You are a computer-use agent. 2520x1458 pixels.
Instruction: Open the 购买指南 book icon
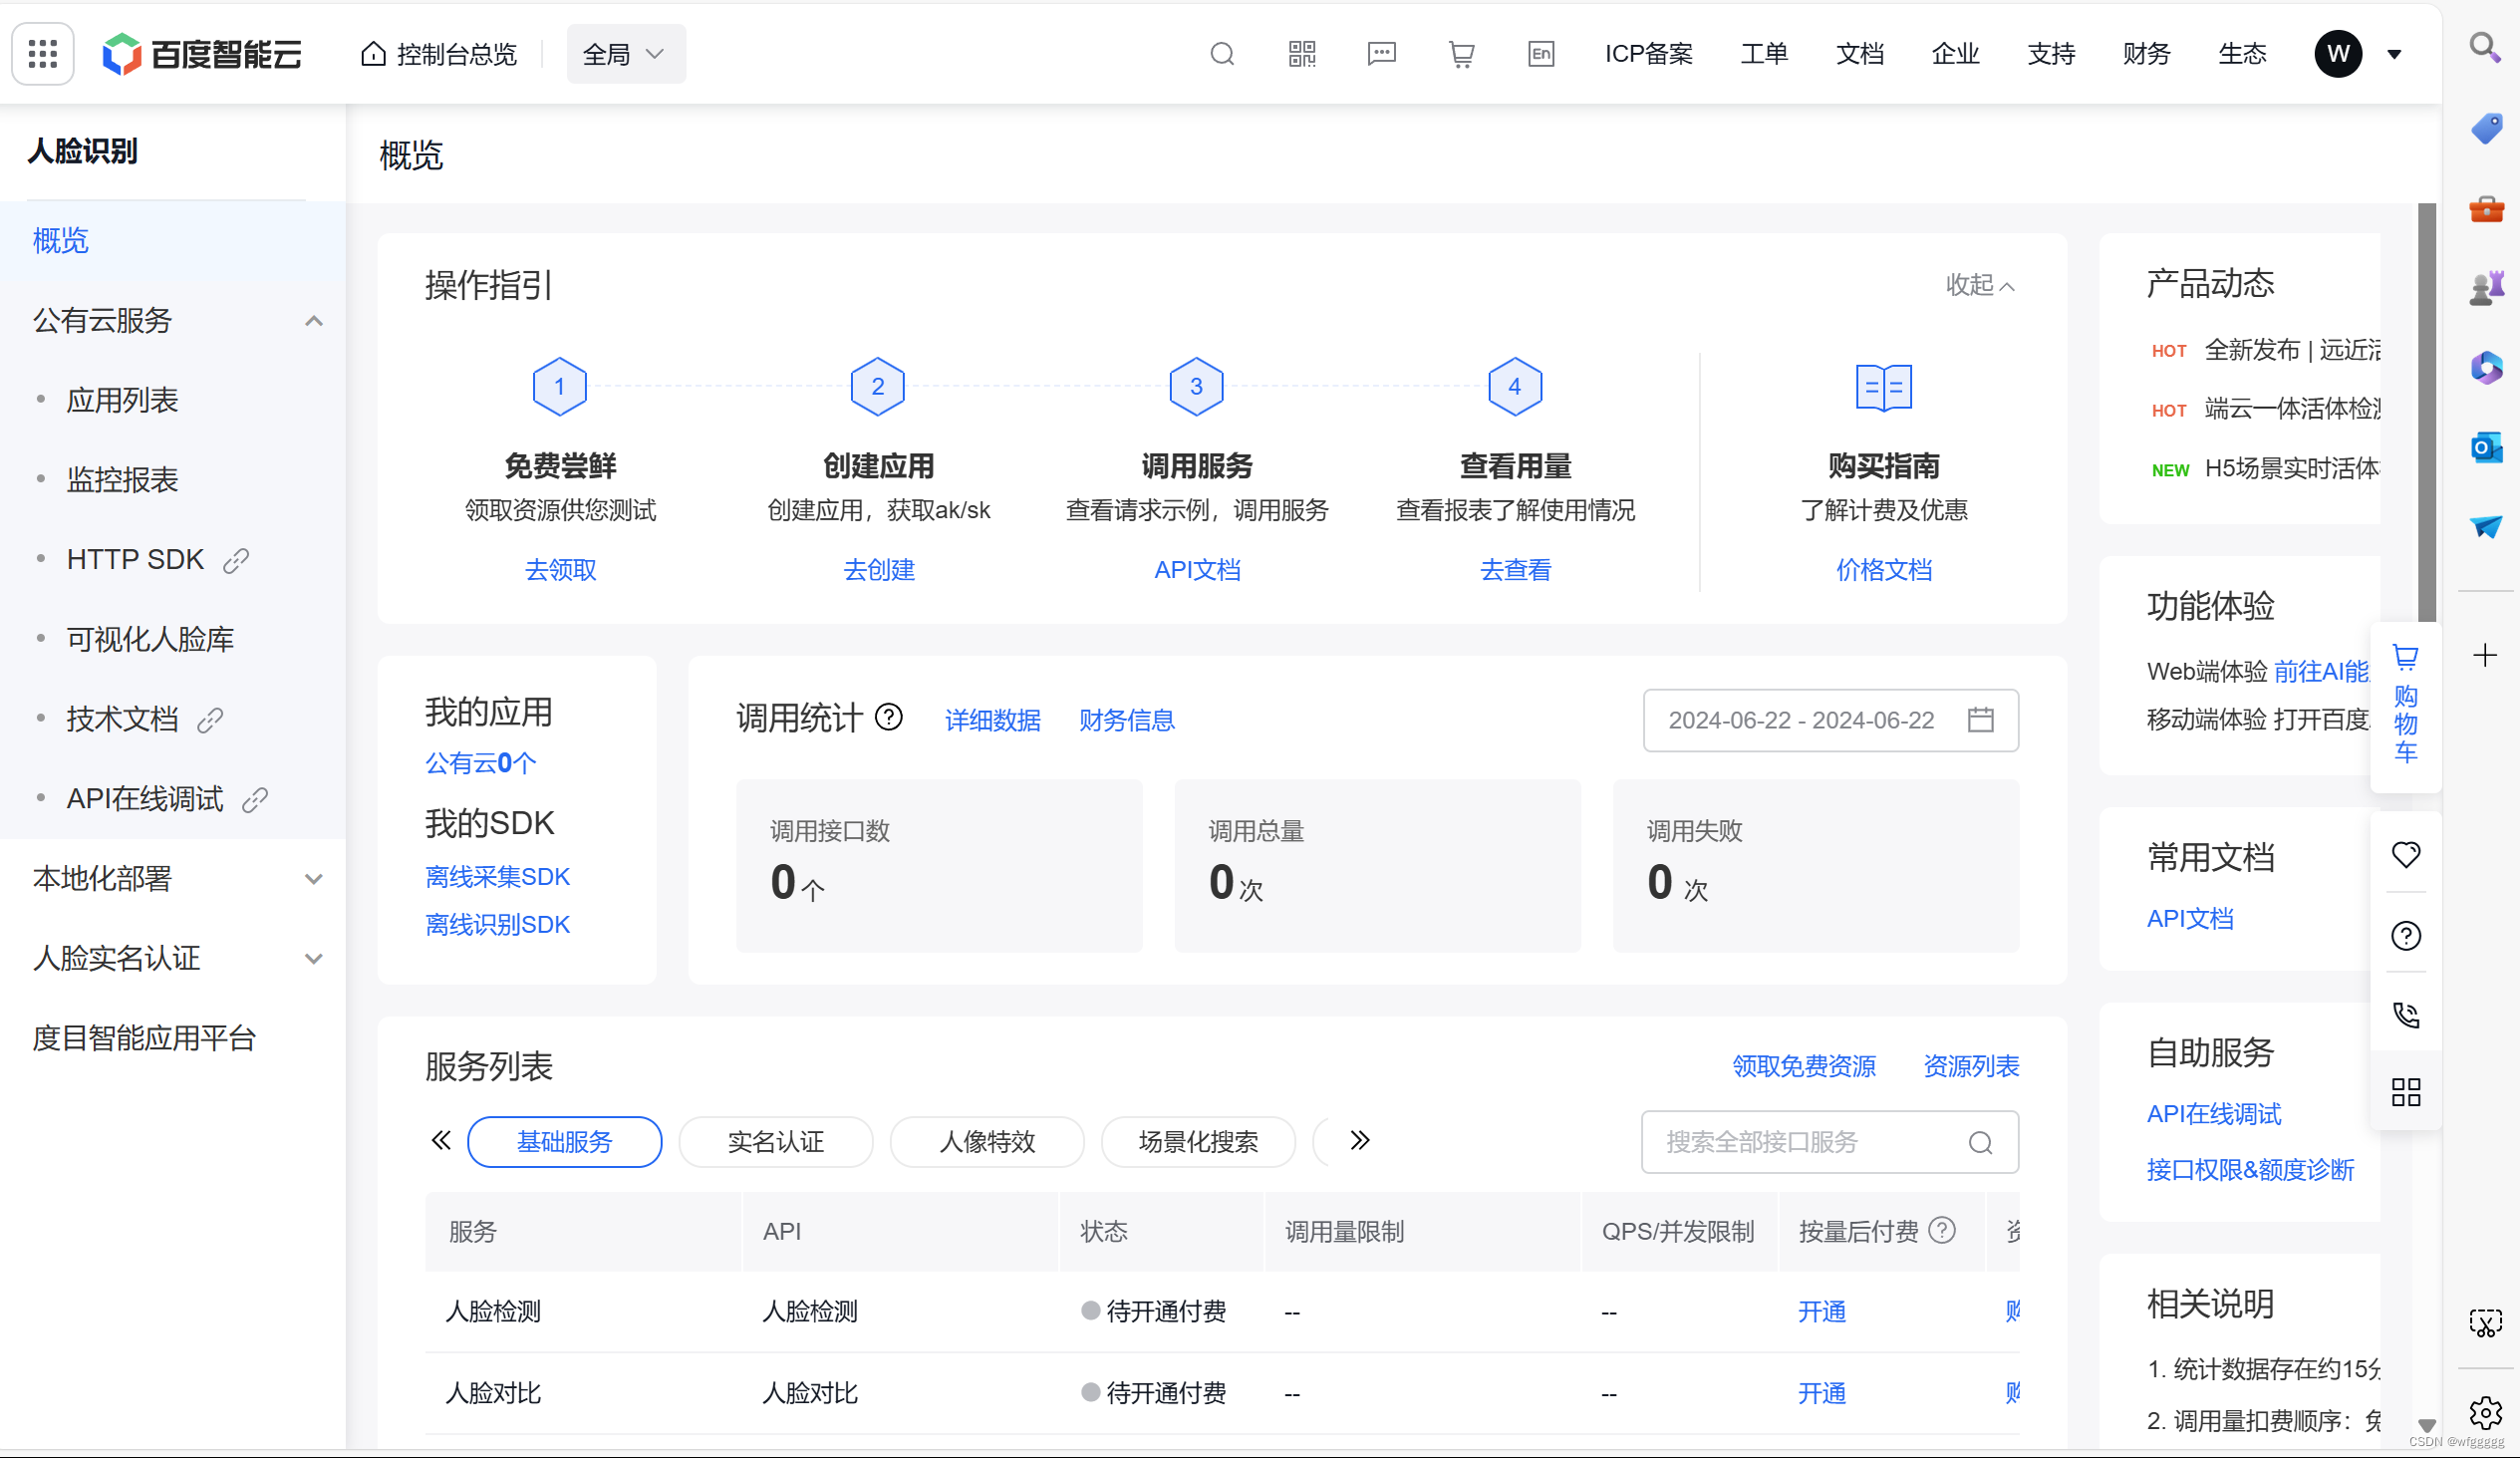1884,388
